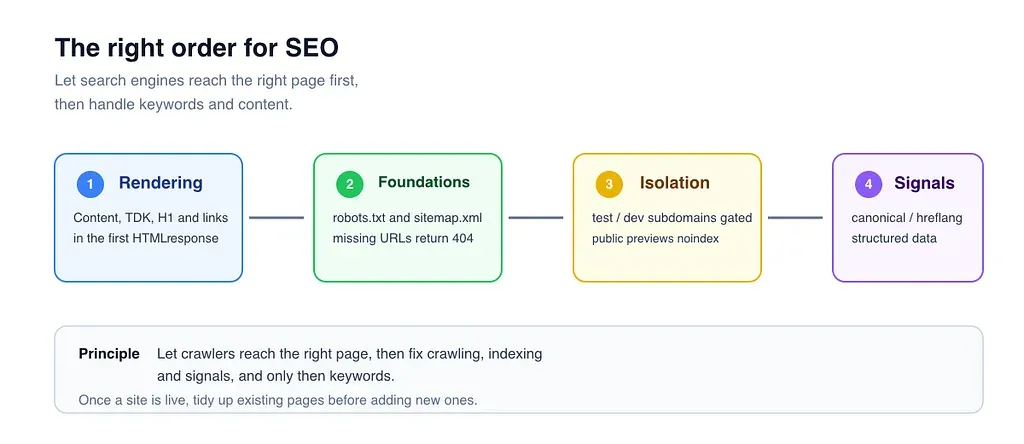Click the yellow number 3 circle
Screen dimensions: 1024x444
(609, 184)
